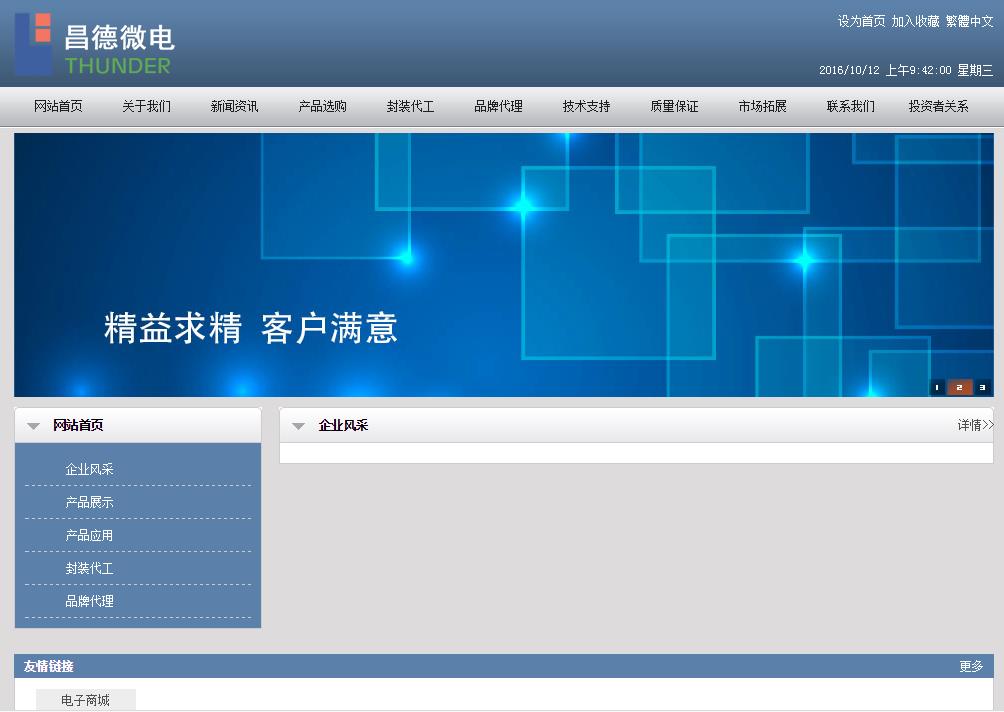Viewport: 1004px width, 712px height.
Task: Open 品牌代理 in the top navigation
Action: point(499,106)
